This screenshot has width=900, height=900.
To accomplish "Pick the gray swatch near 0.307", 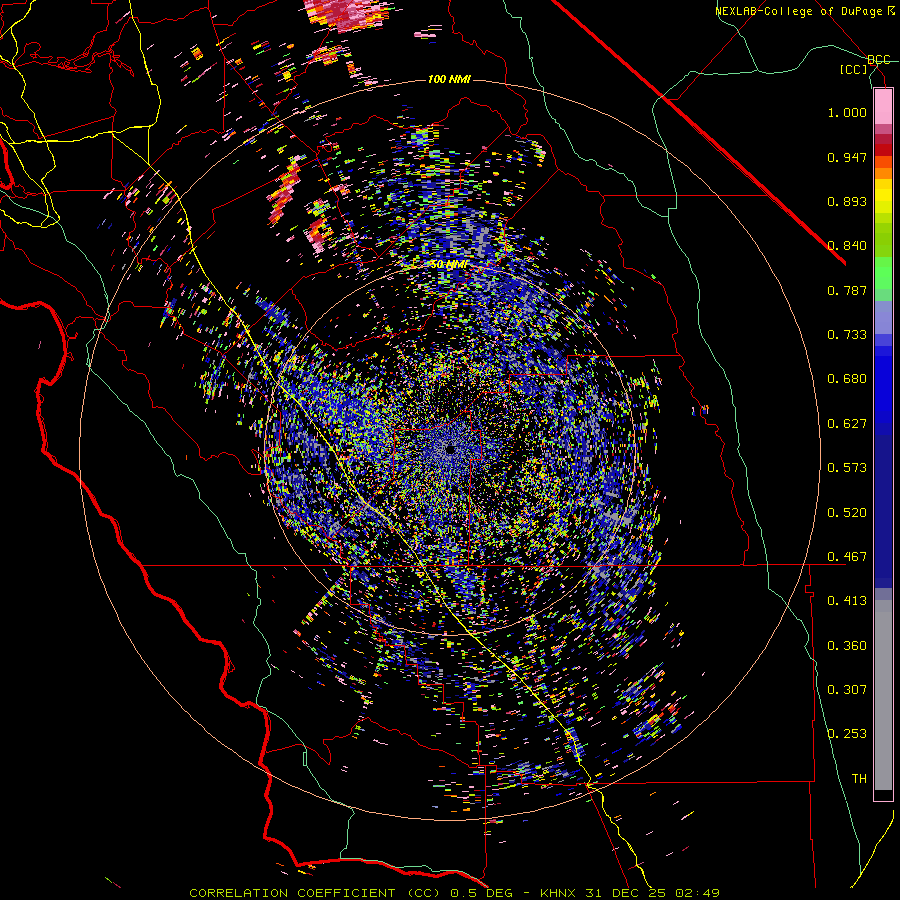I will point(883,695).
